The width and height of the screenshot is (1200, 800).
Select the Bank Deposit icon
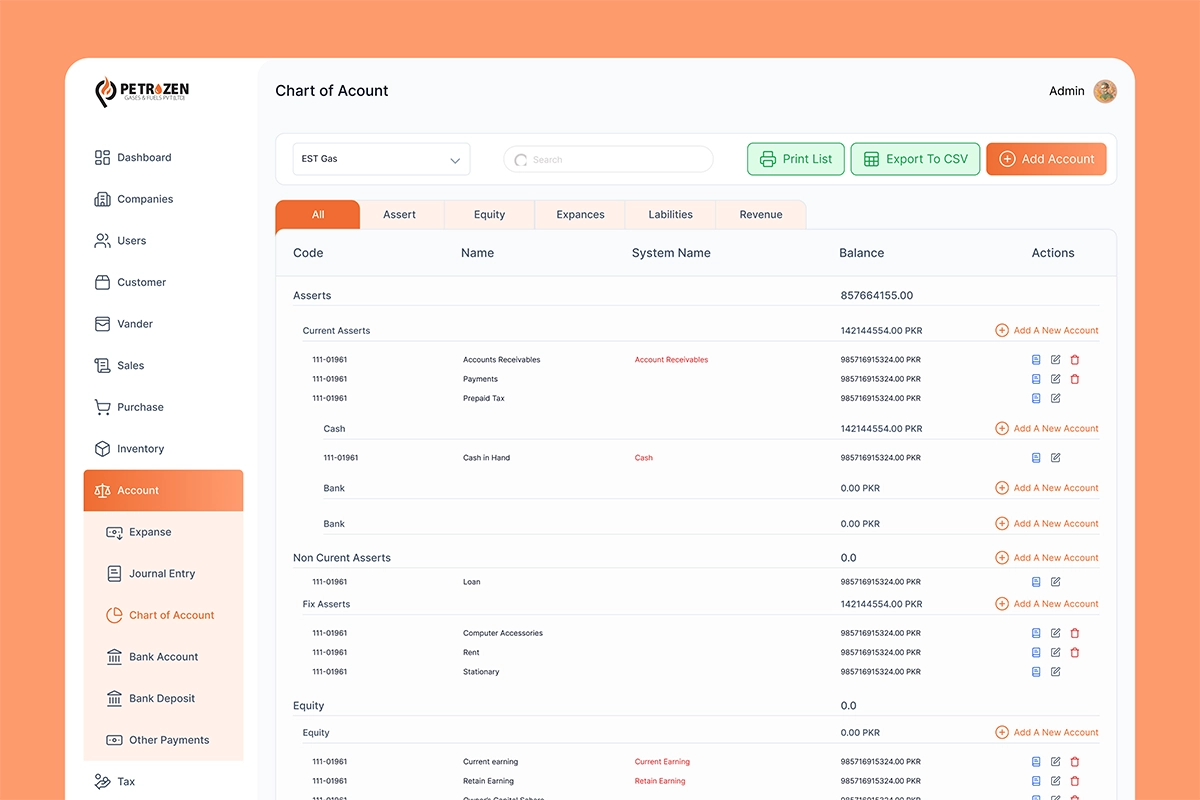point(113,698)
